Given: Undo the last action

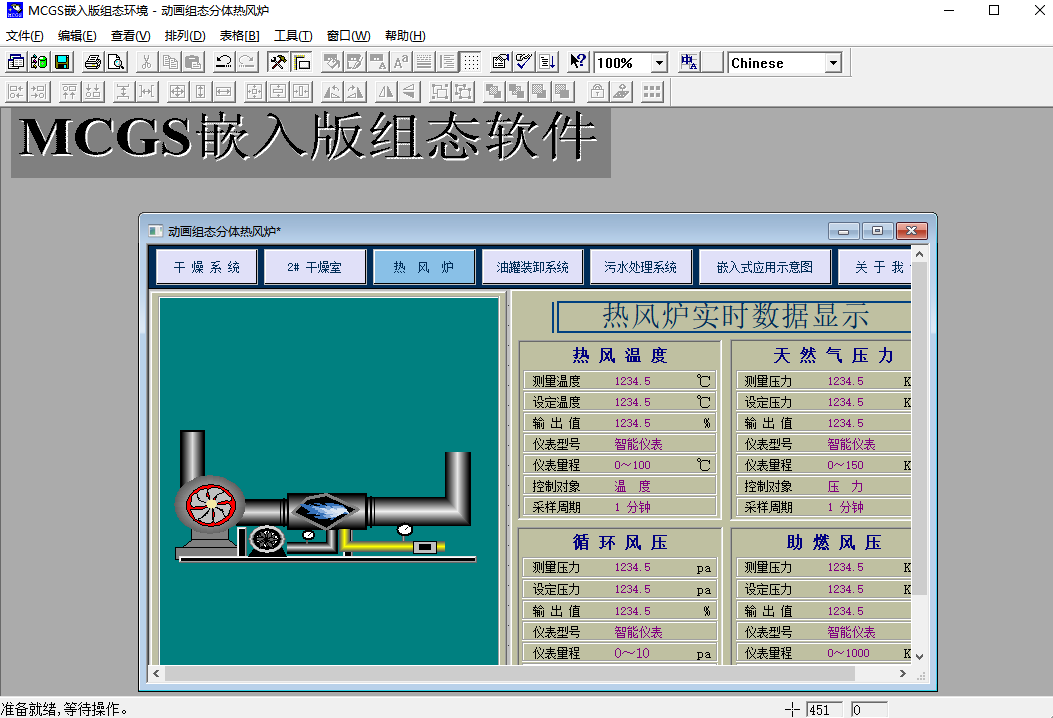Looking at the screenshot, I should (223, 62).
